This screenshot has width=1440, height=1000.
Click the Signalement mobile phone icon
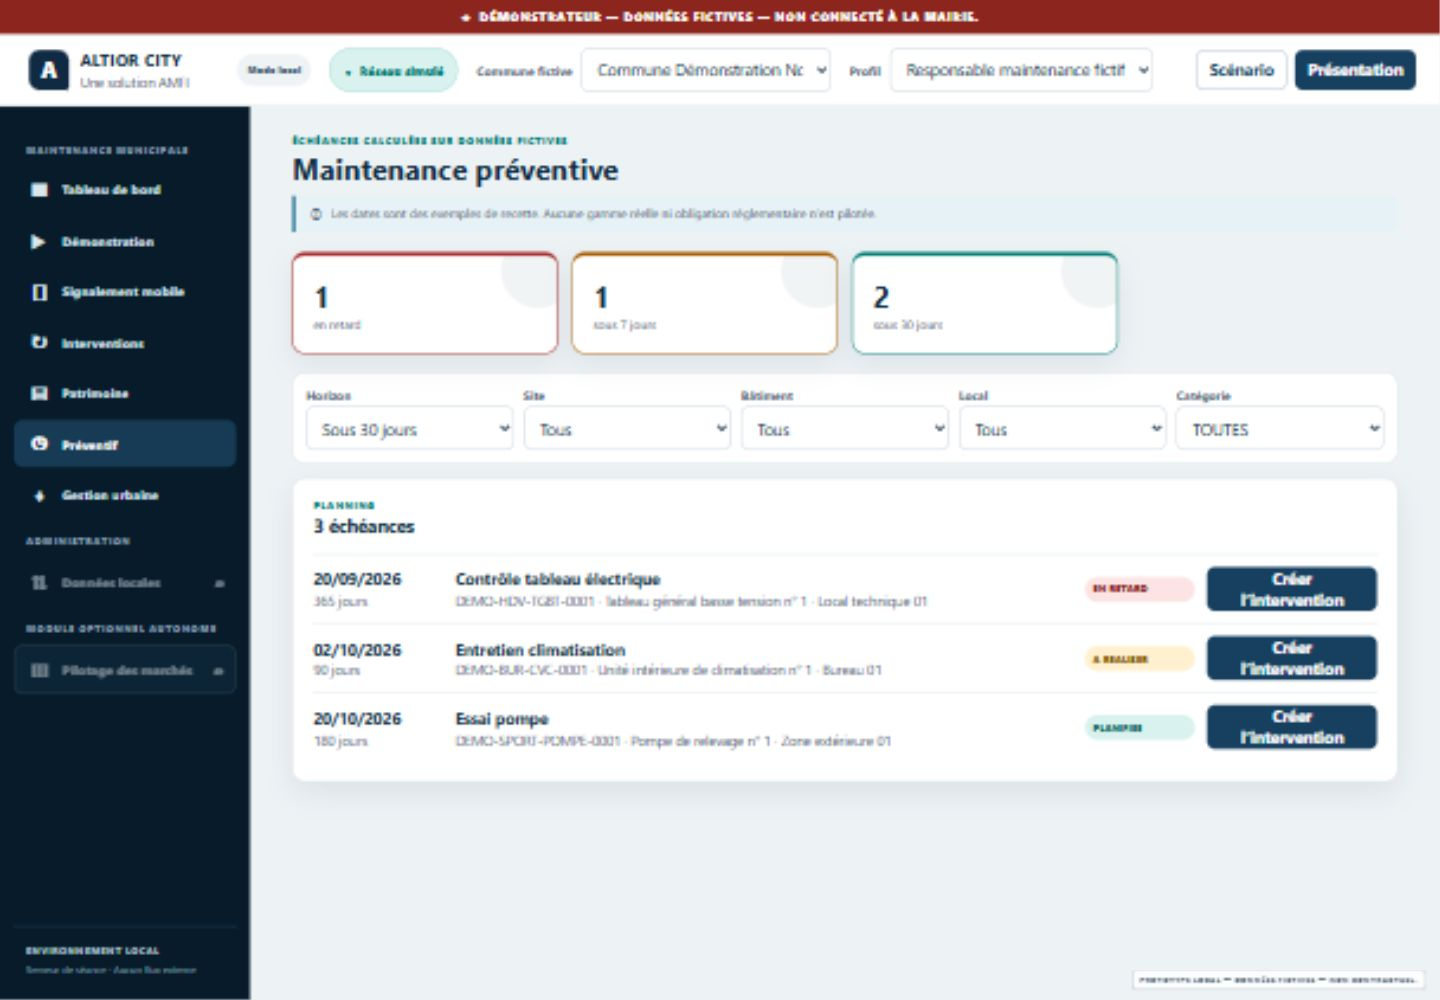point(39,292)
